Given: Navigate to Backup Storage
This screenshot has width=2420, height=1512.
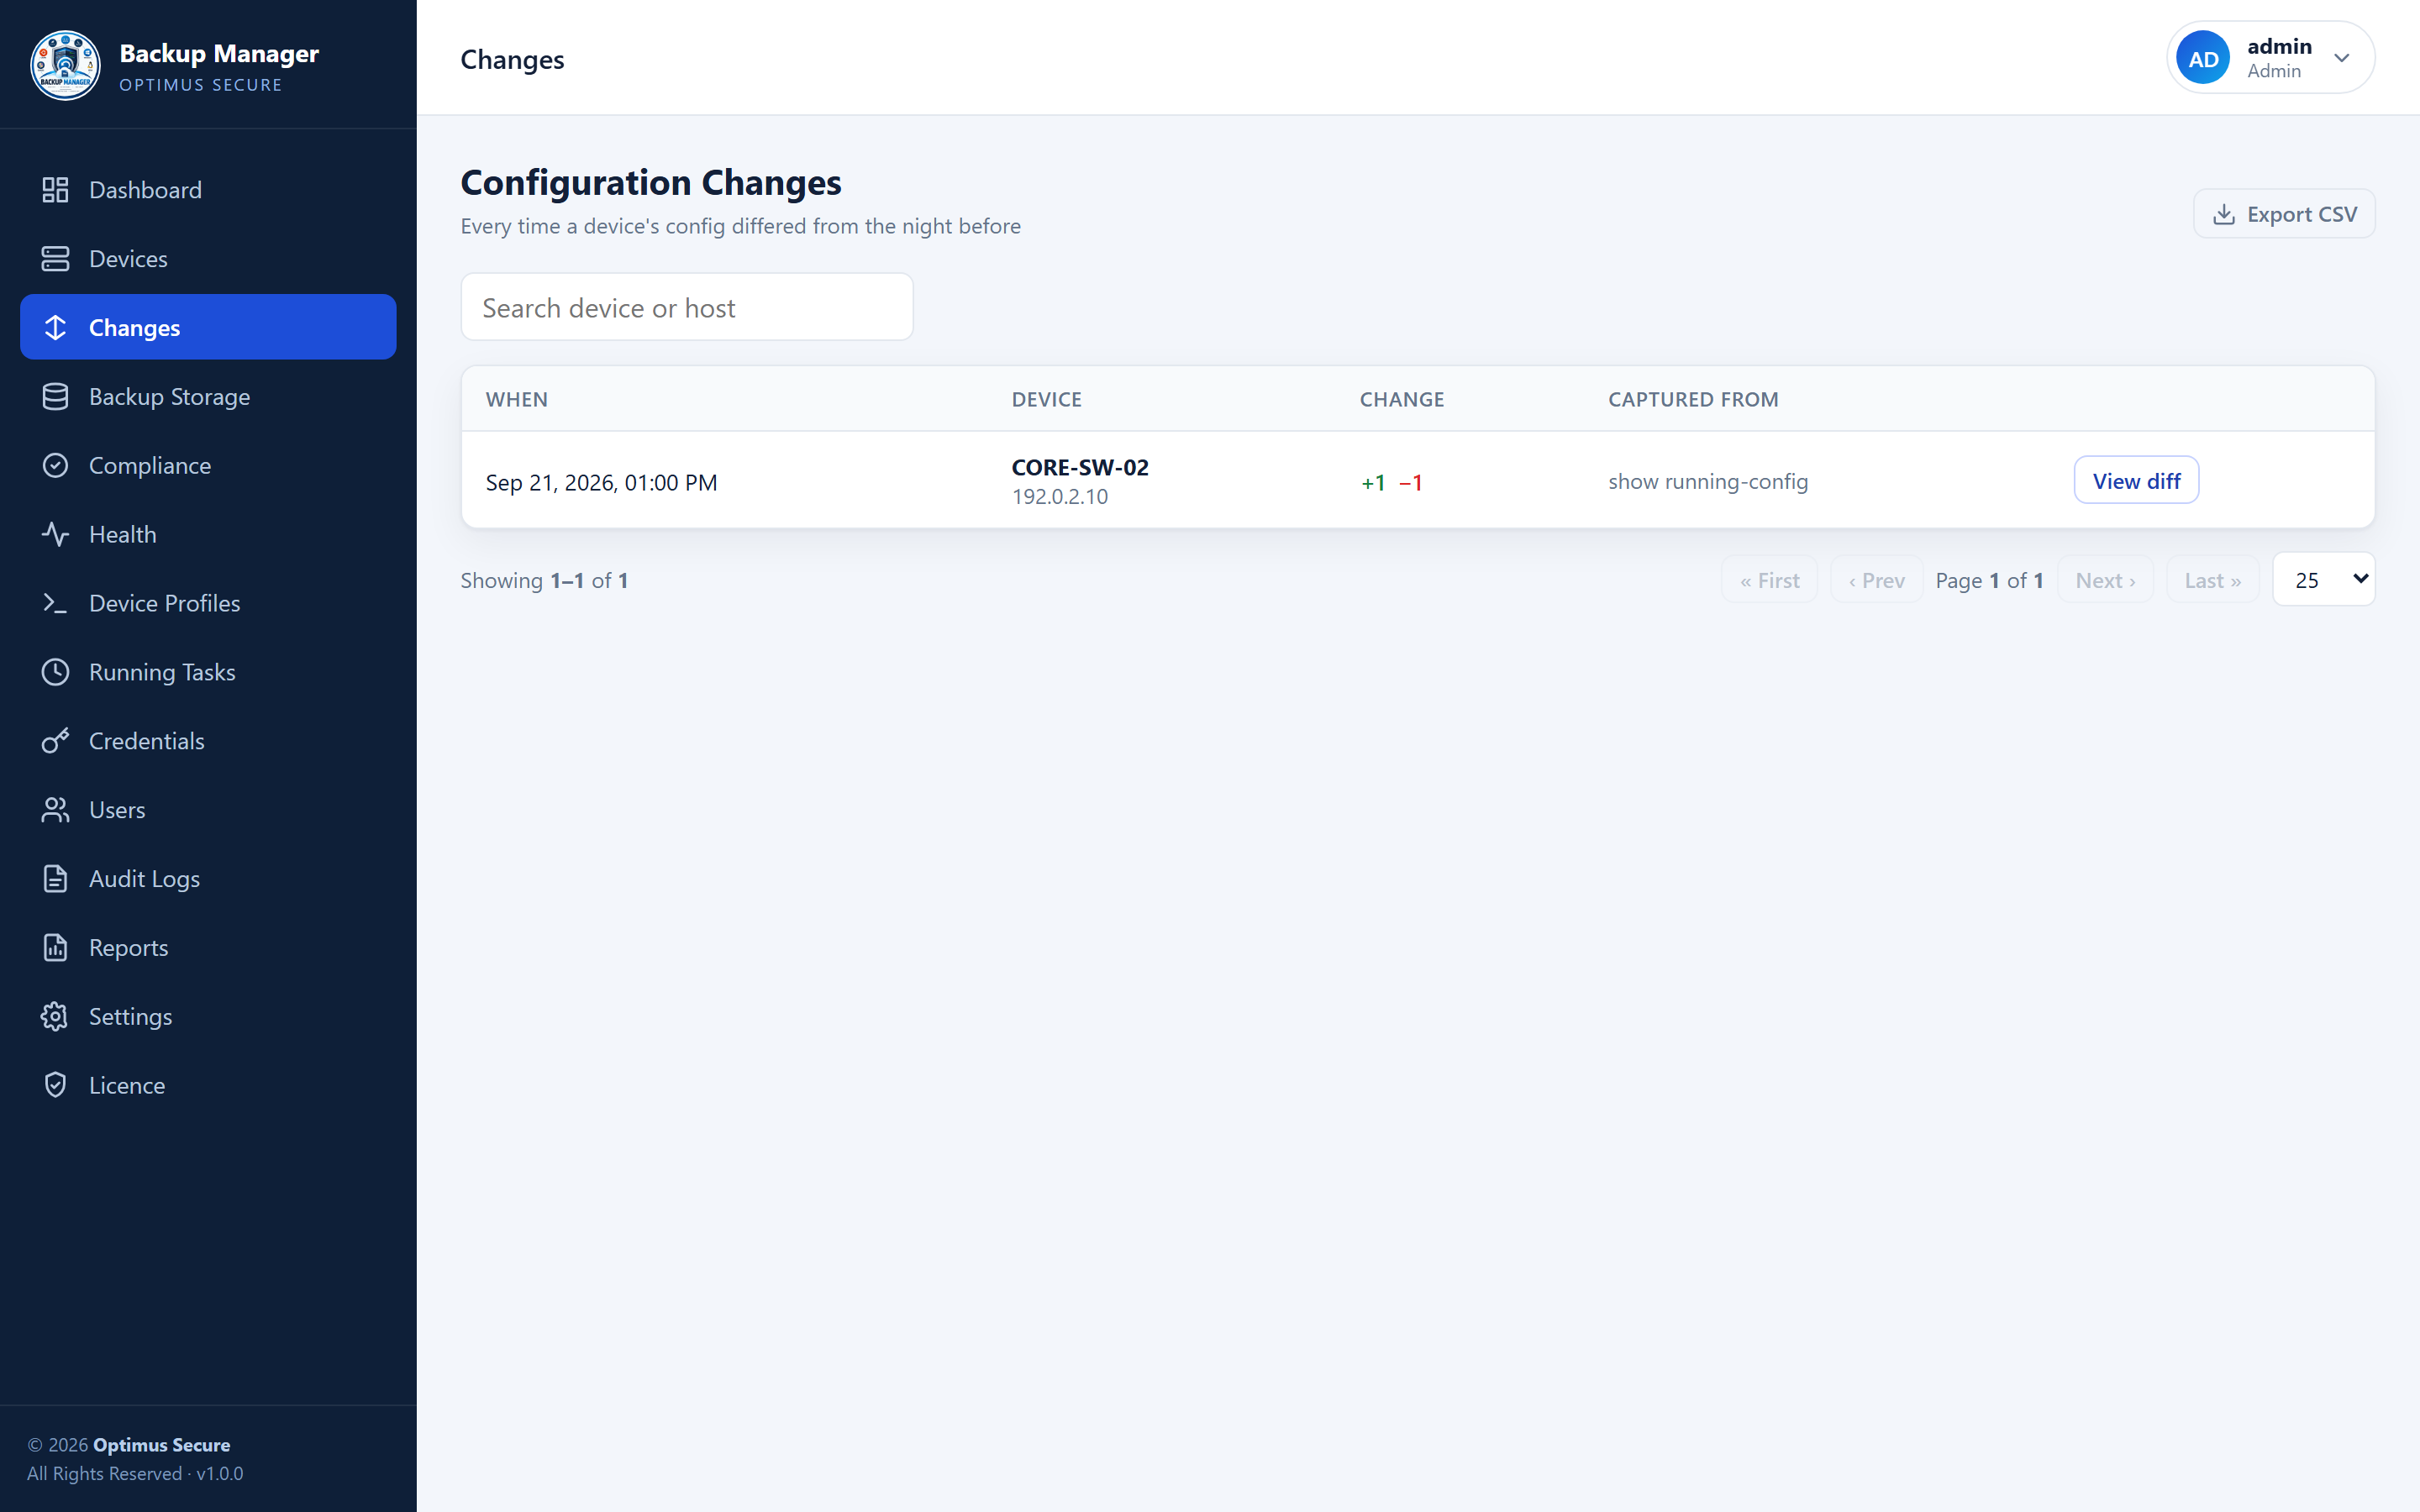Looking at the screenshot, I should [208, 397].
